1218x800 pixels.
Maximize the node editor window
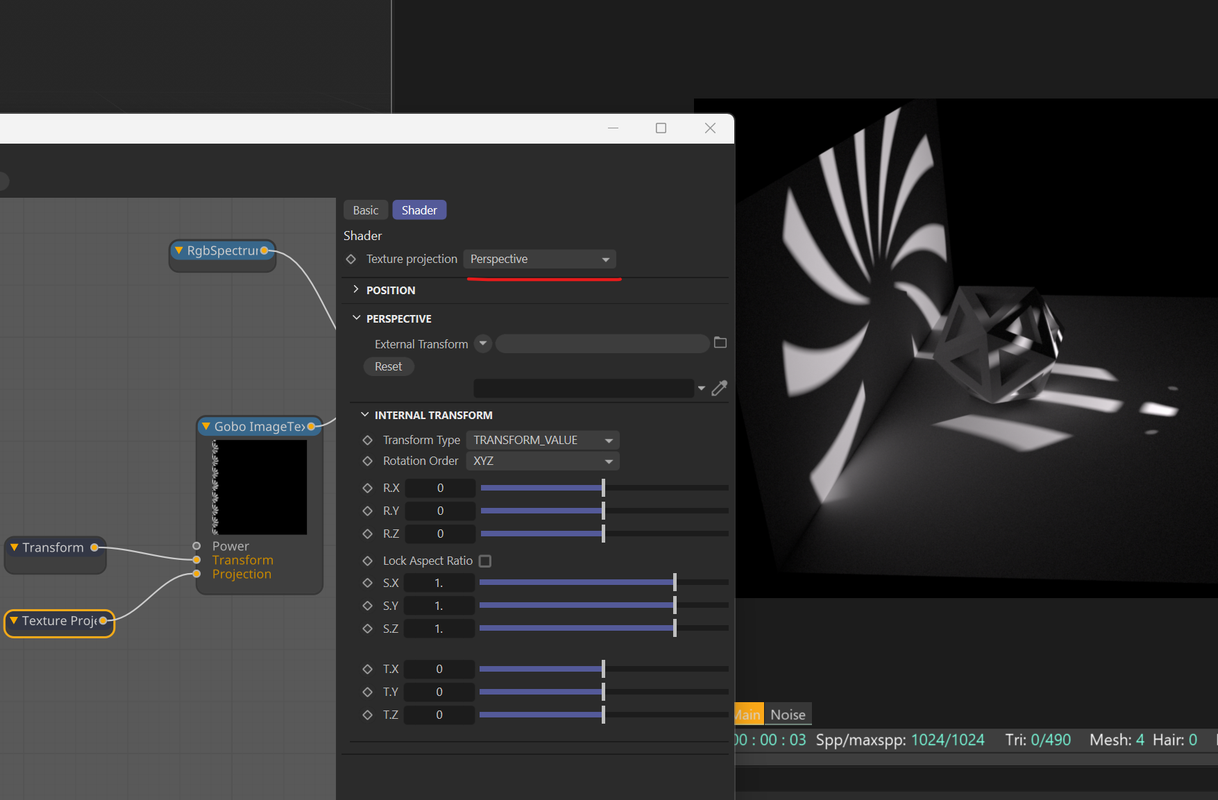(661, 128)
